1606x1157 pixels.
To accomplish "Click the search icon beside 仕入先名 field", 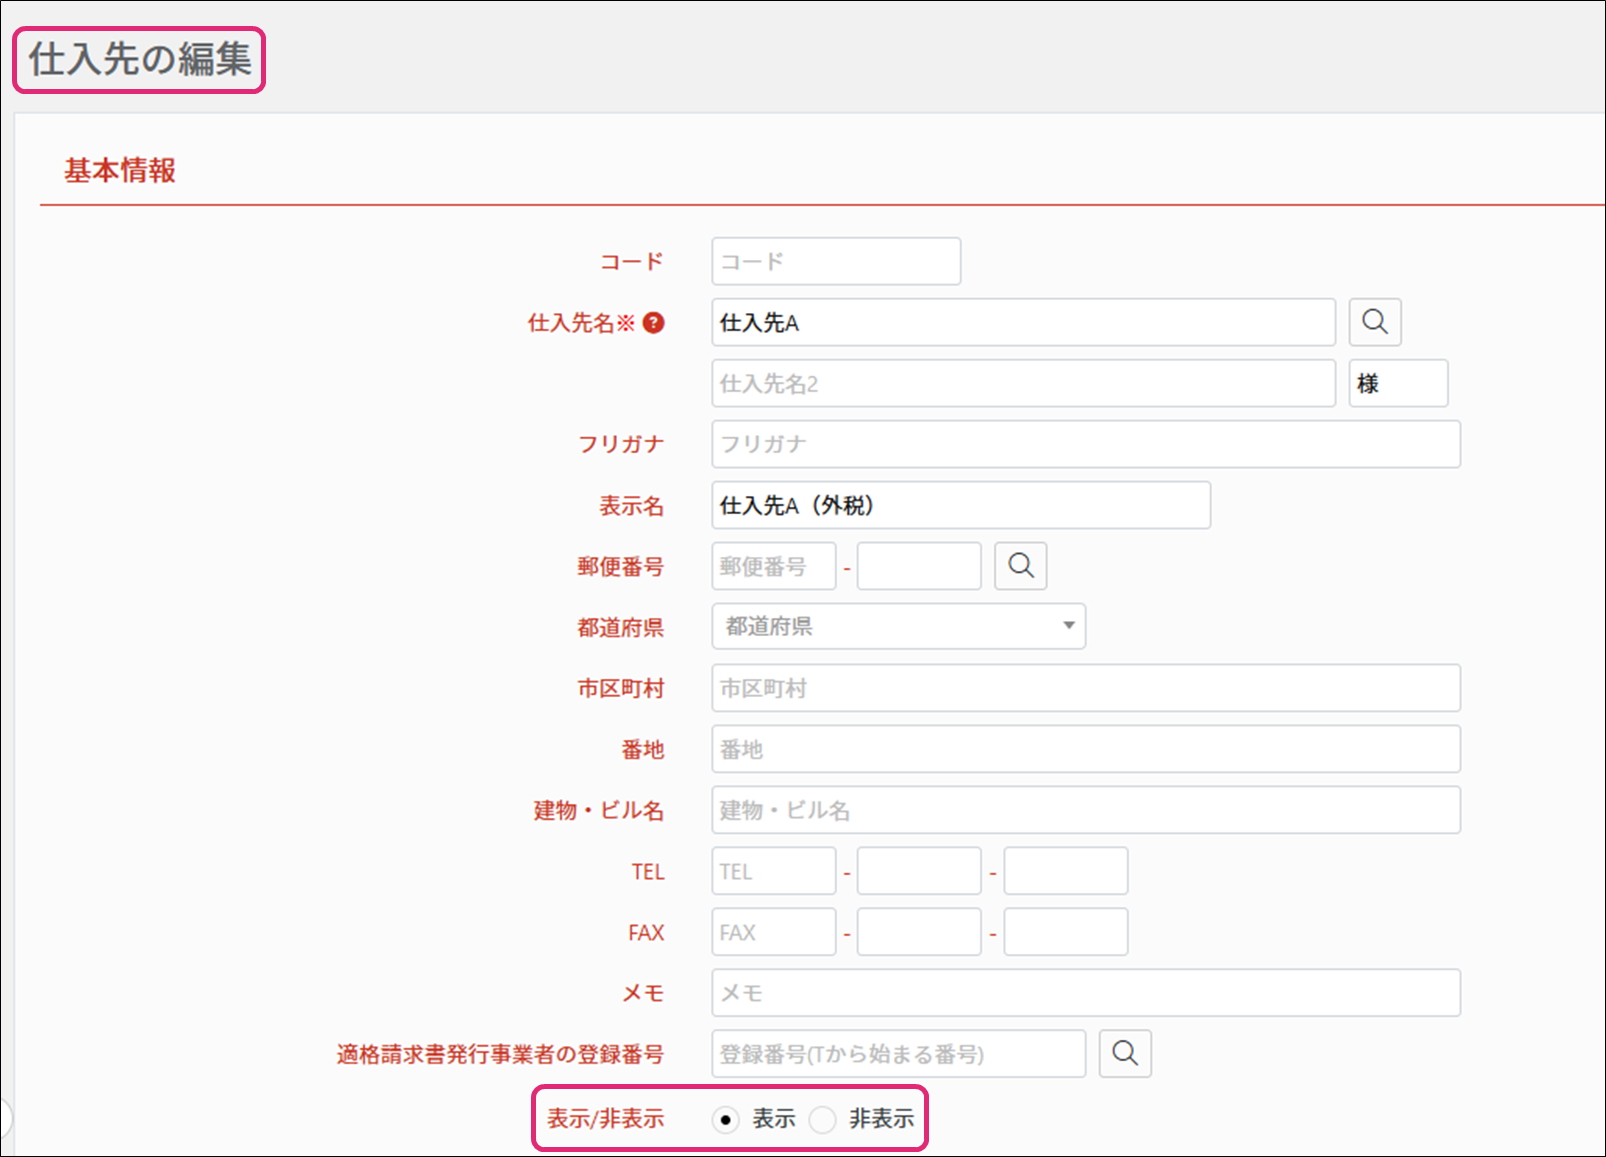I will (1375, 322).
